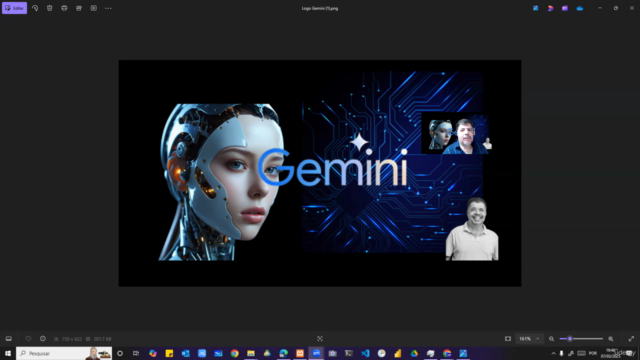Open the purple Clipchamp icon in title bar

point(565,8)
